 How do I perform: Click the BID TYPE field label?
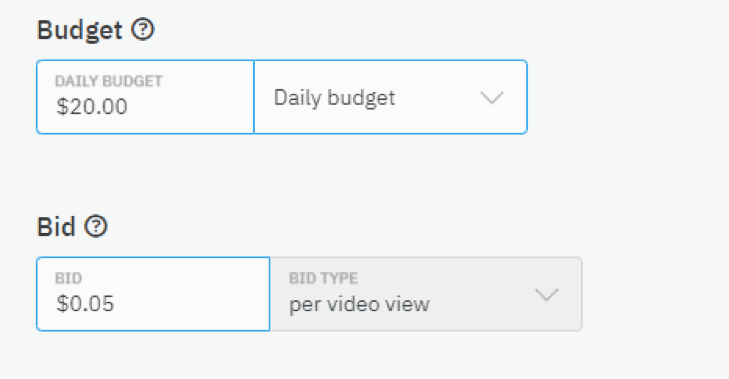(324, 278)
